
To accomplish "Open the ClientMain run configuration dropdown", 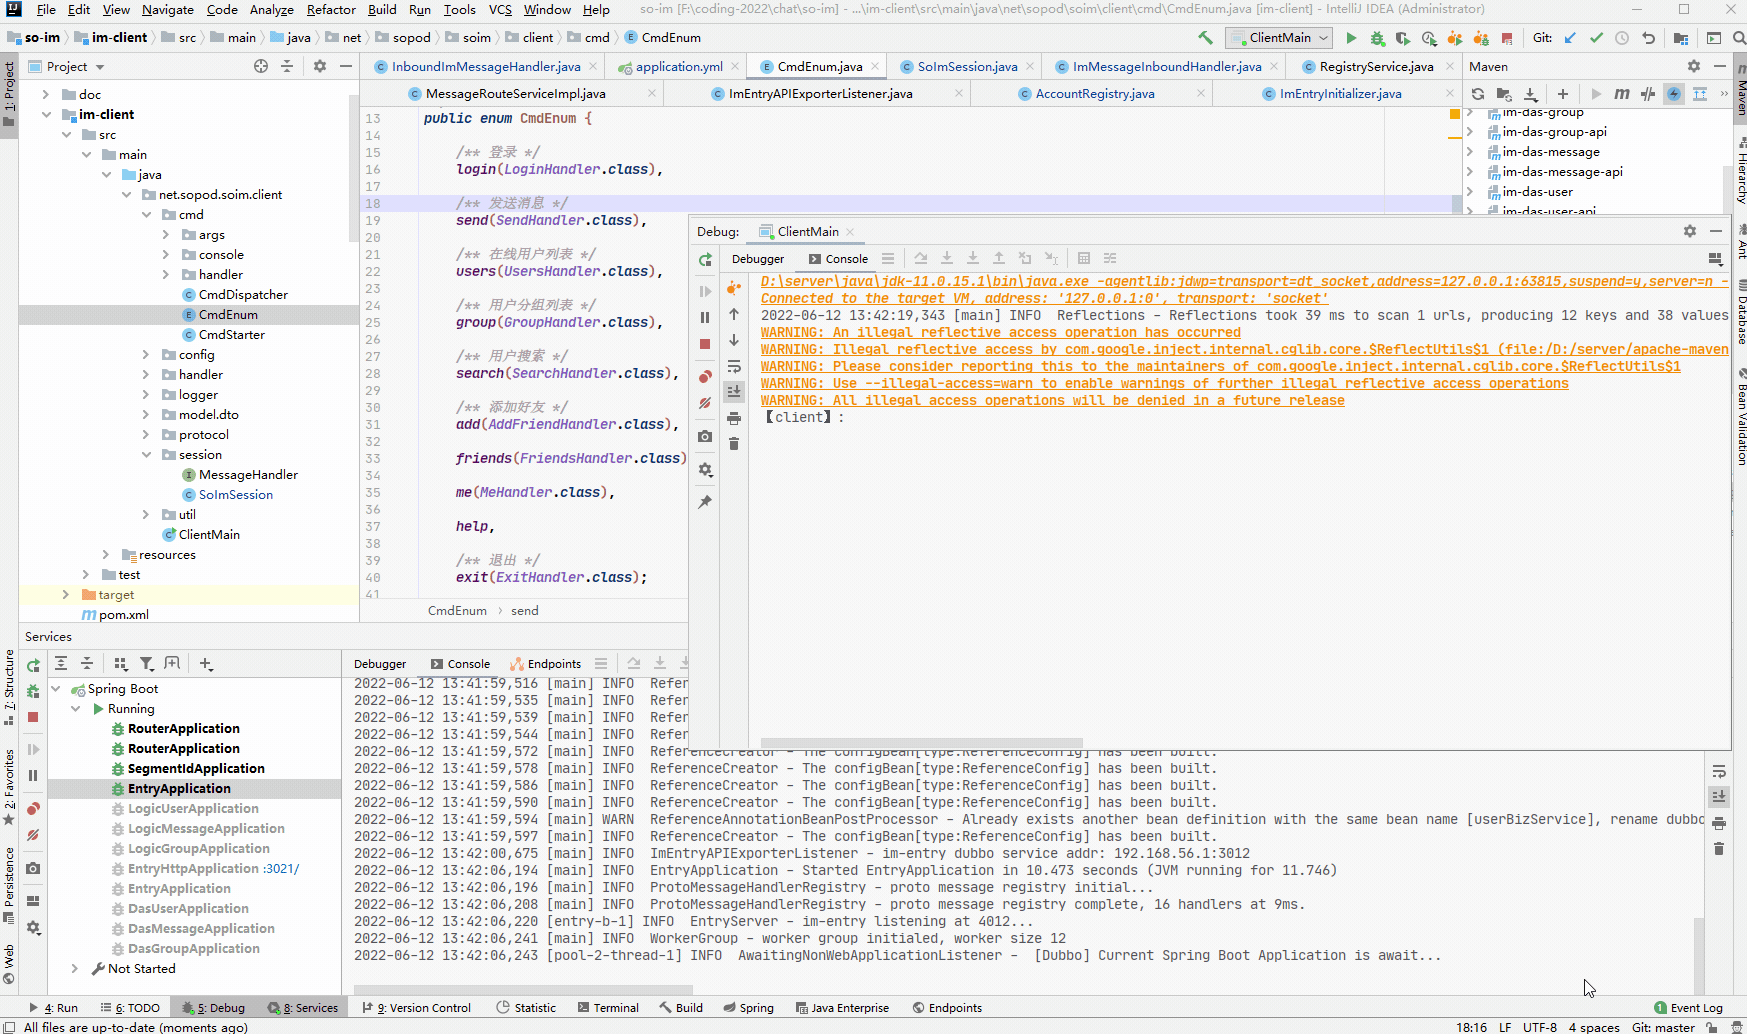I will point(1280,38).
